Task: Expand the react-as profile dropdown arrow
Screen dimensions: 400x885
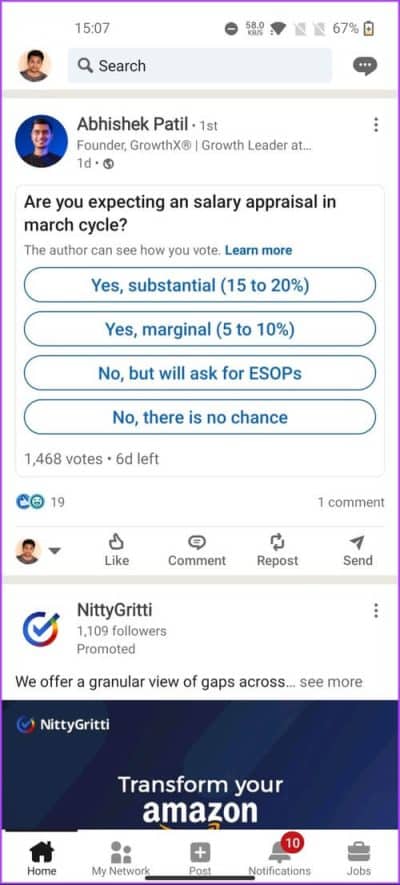Action: pos(54,551)
